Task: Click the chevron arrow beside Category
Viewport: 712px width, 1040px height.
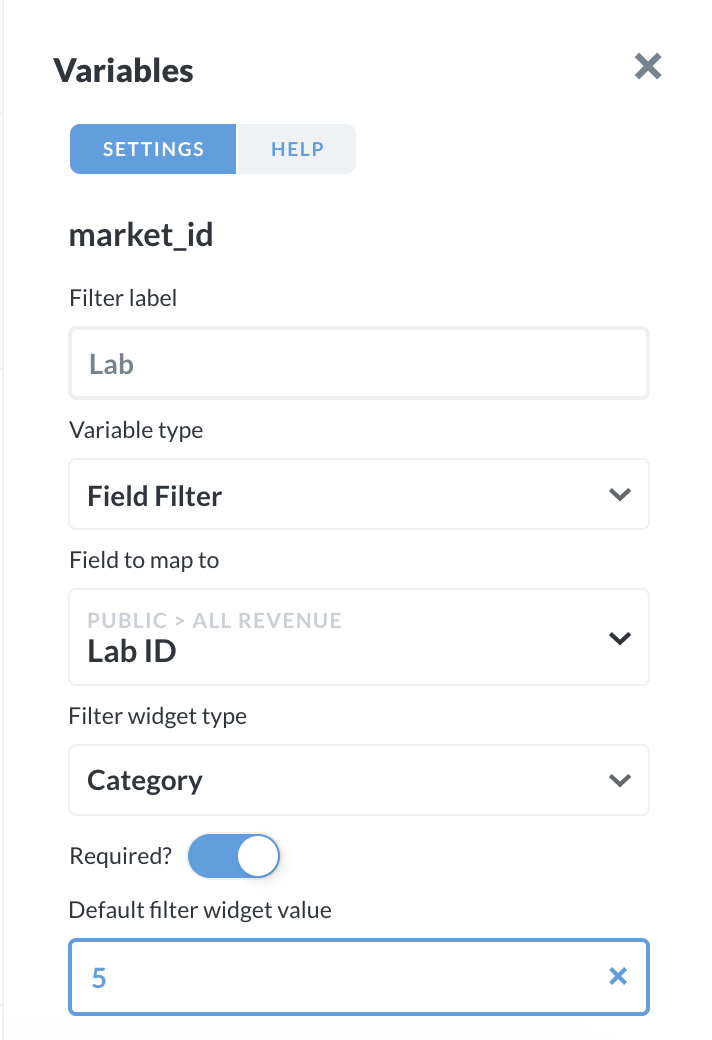Action: click(620, 780)
